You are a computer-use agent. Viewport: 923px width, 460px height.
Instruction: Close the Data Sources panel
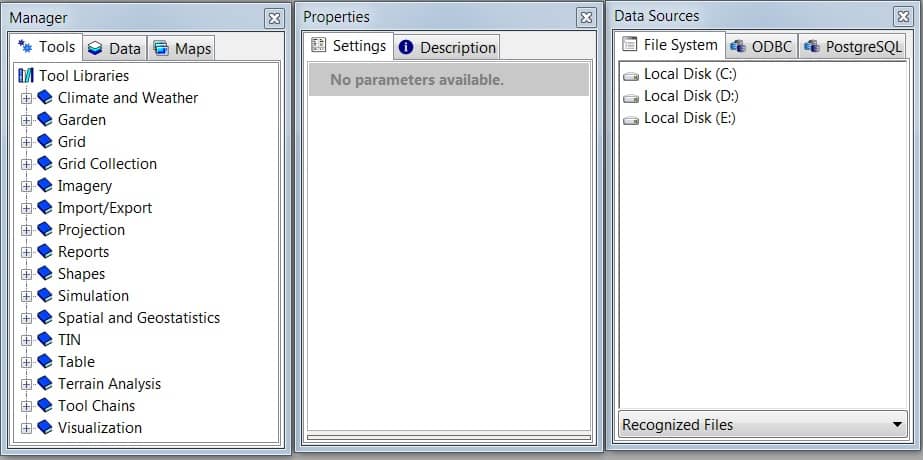point(903,16)
